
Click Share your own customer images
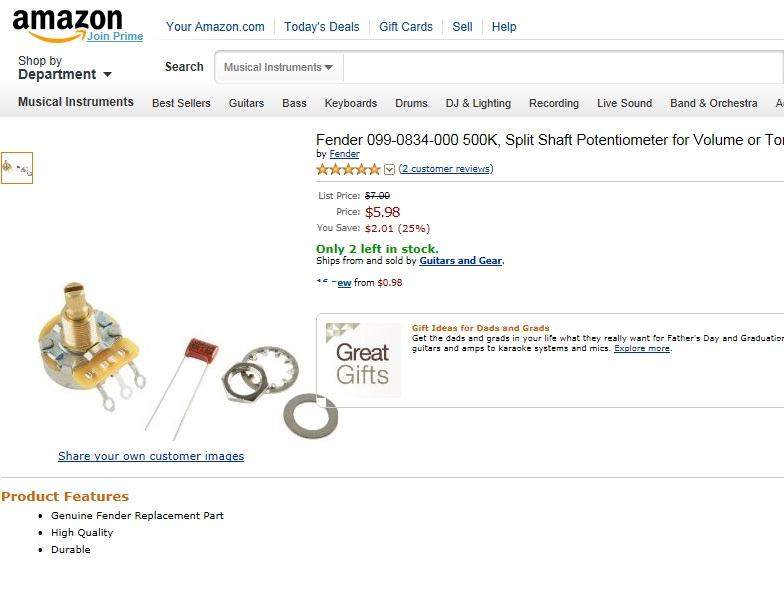pos(151,456)
